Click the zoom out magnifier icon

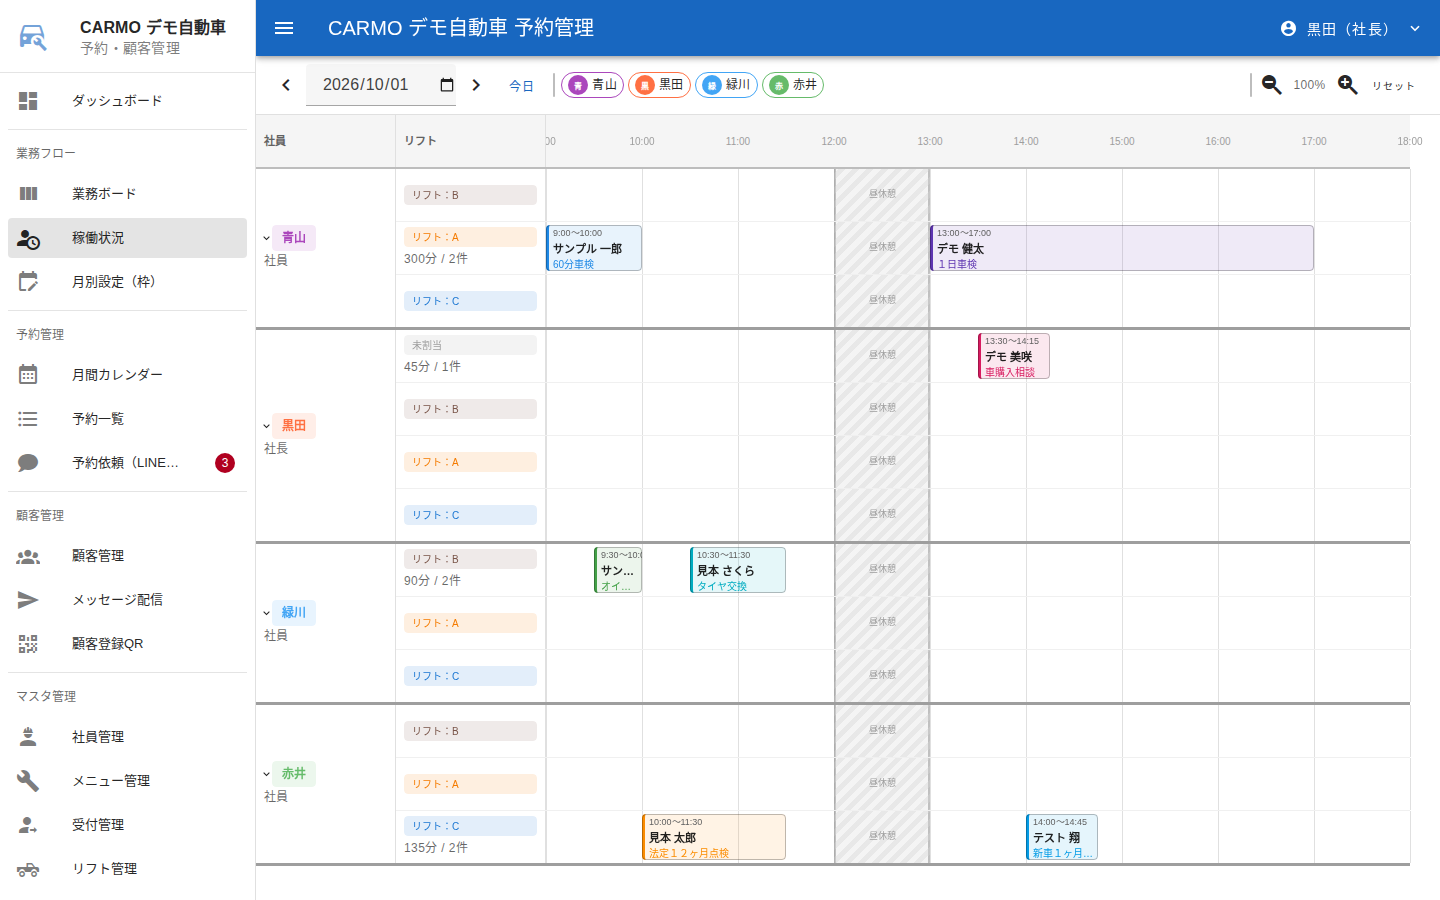(1272, 85)
